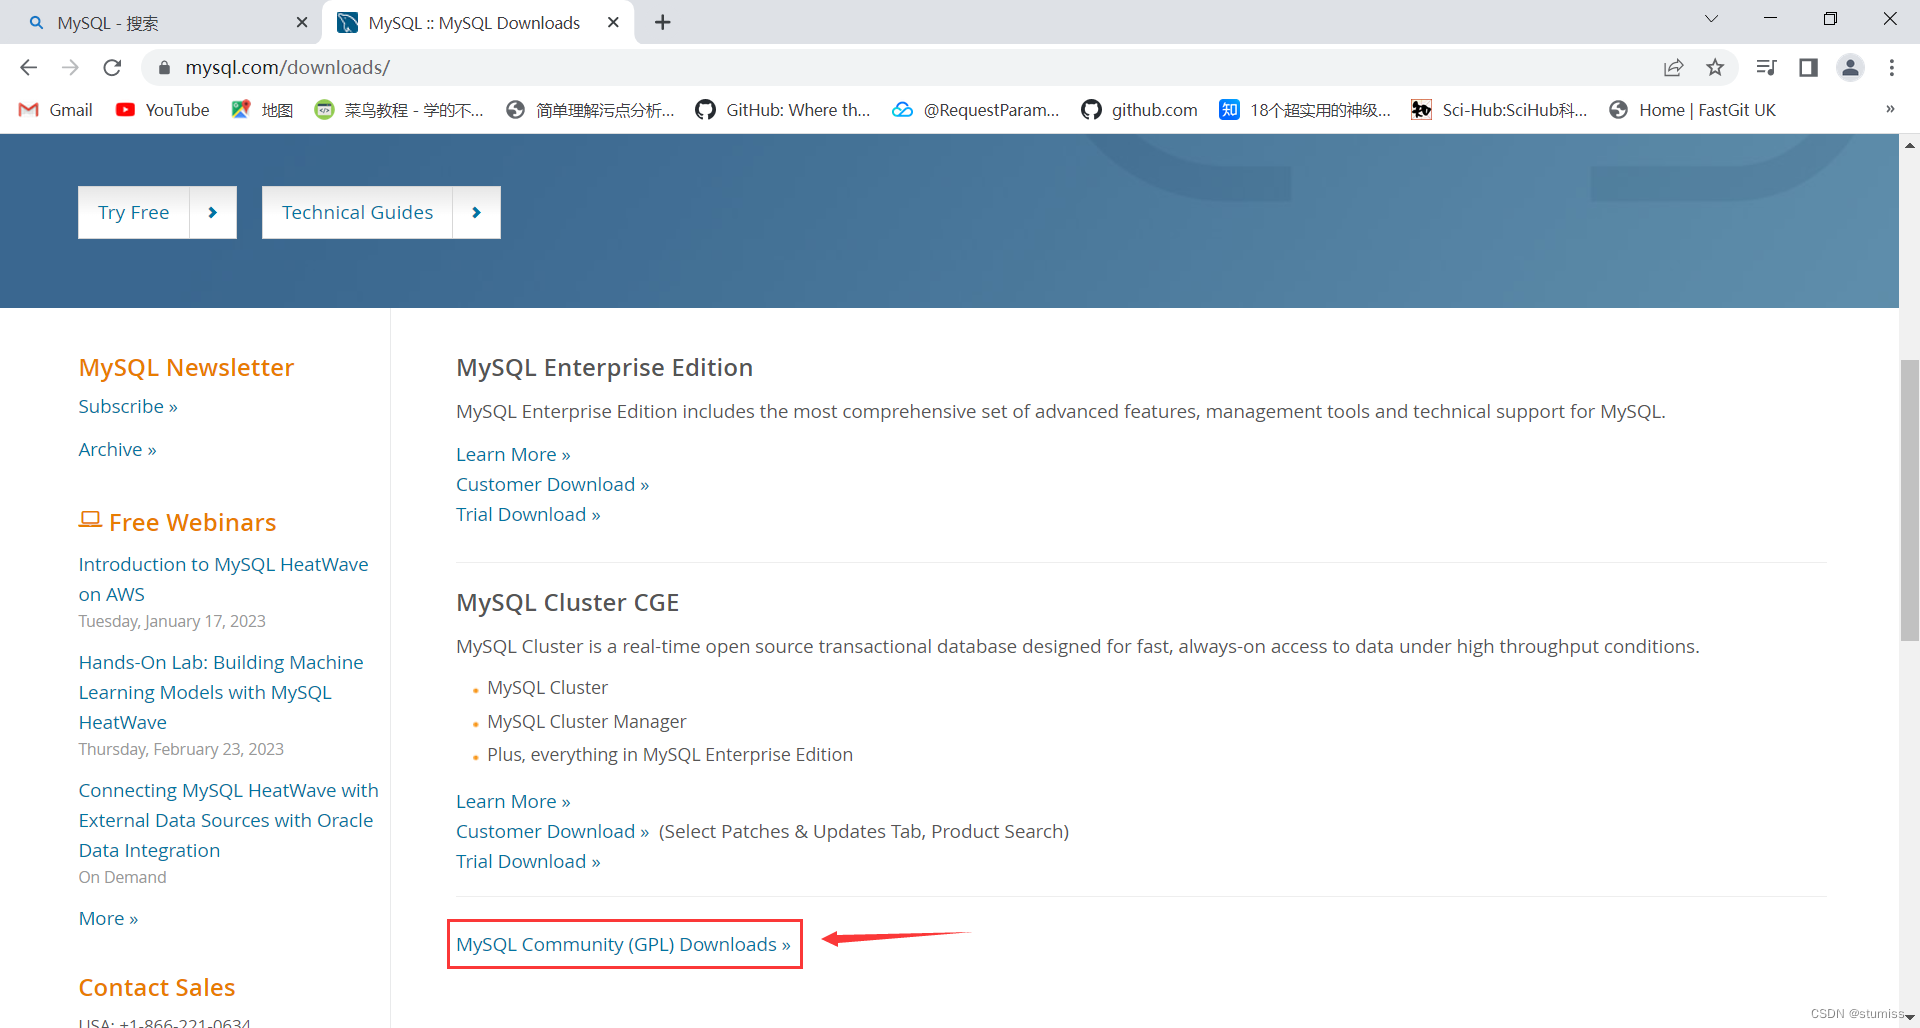Open the 地图 maps bookmark
1920x1028 pixels.
262,110
